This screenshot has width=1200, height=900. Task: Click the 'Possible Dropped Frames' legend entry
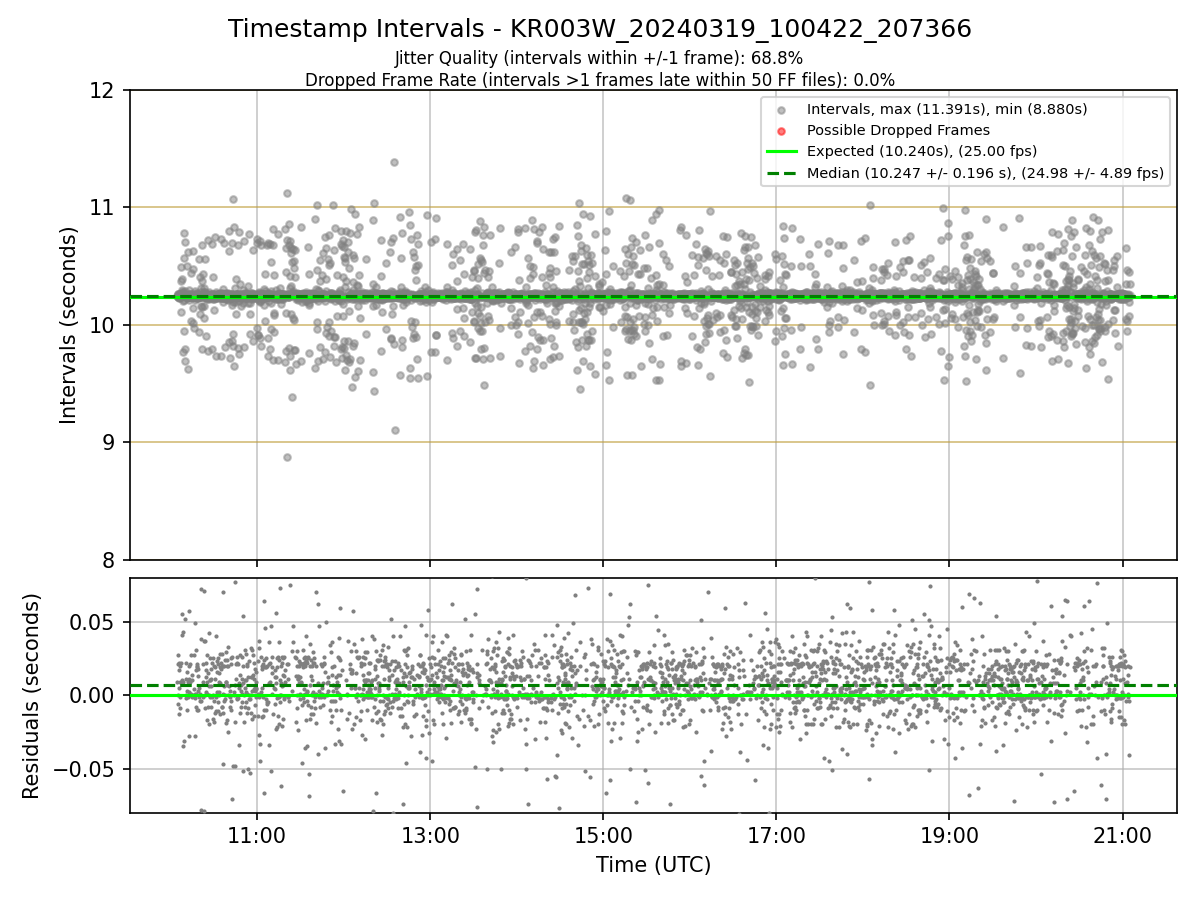pyautogui.click(x=898, y=130)
